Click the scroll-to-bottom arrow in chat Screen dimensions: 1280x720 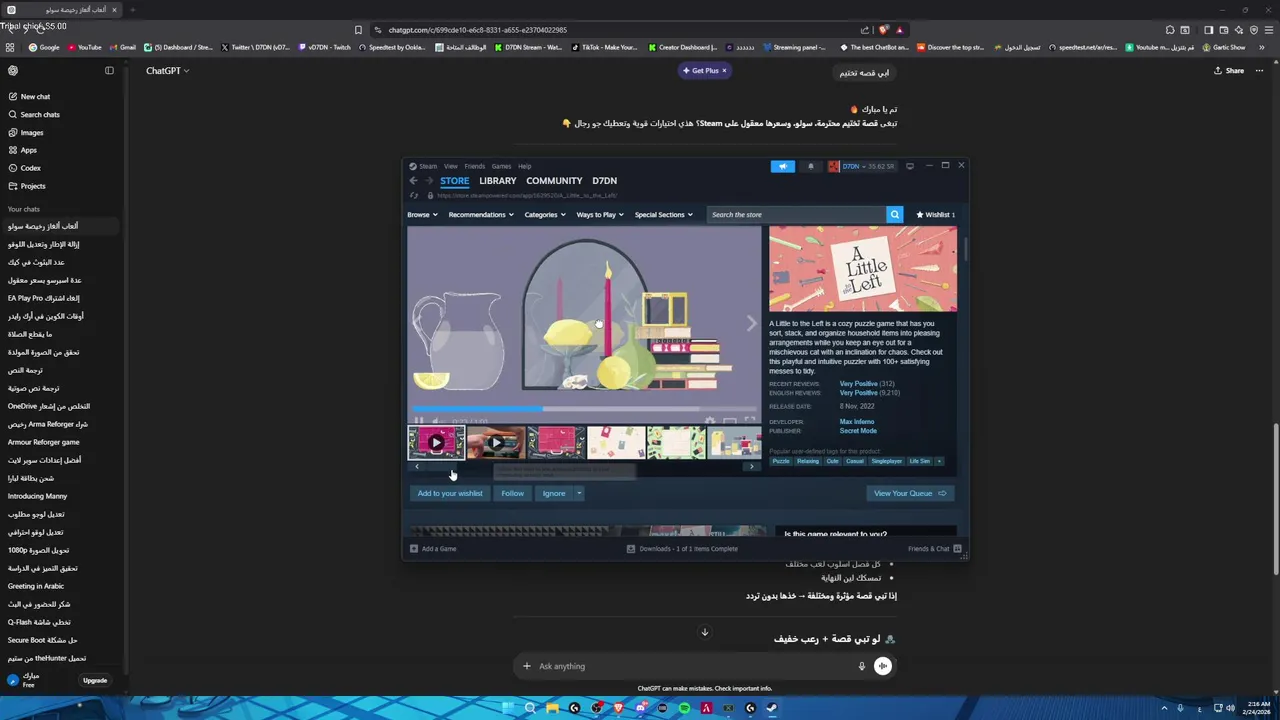(704, 632)
